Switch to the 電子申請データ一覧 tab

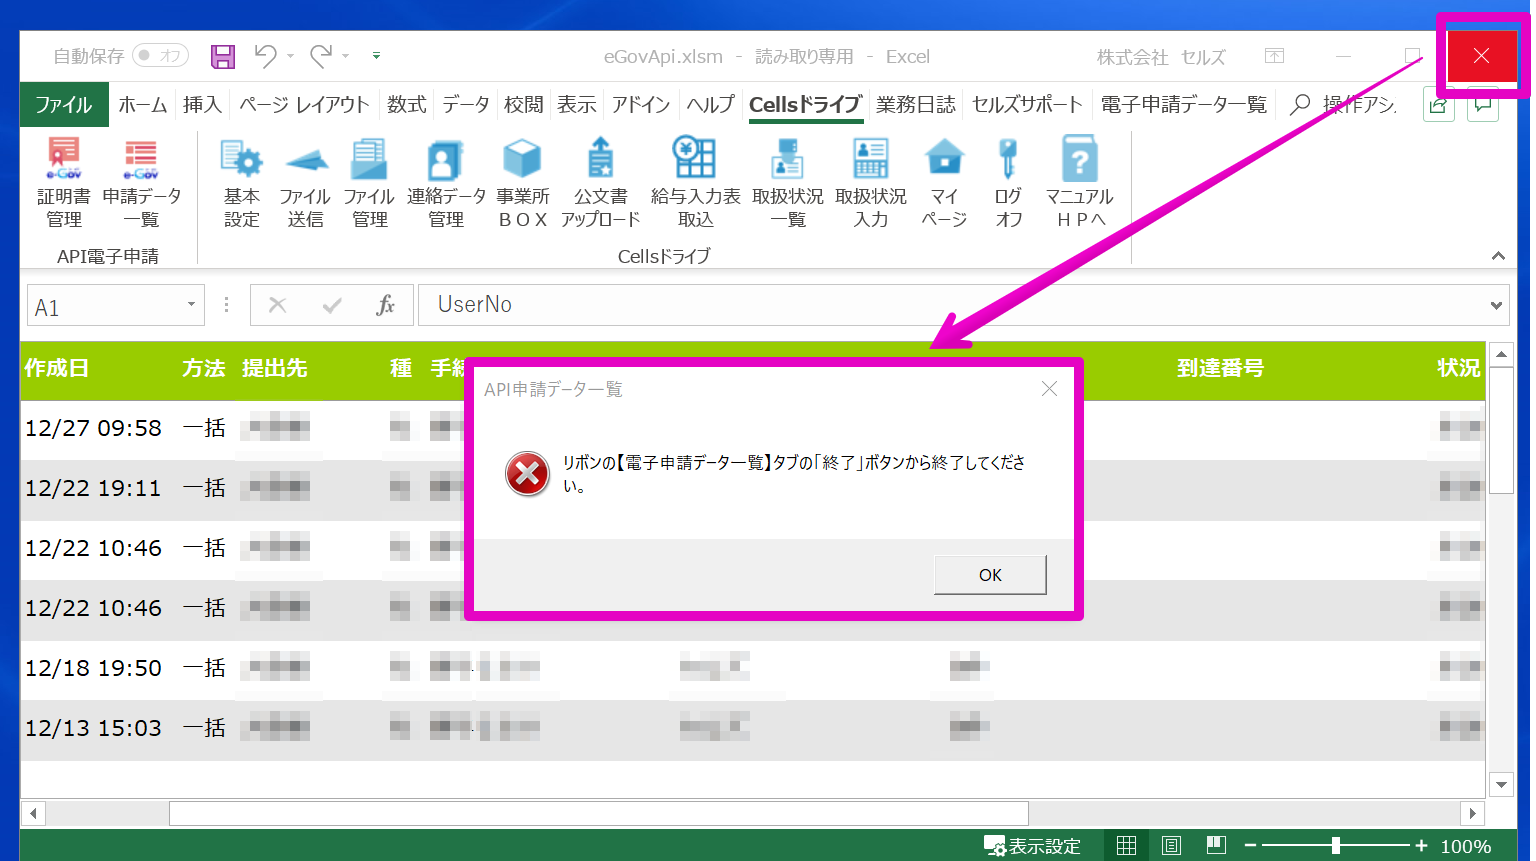point(1184,105)
